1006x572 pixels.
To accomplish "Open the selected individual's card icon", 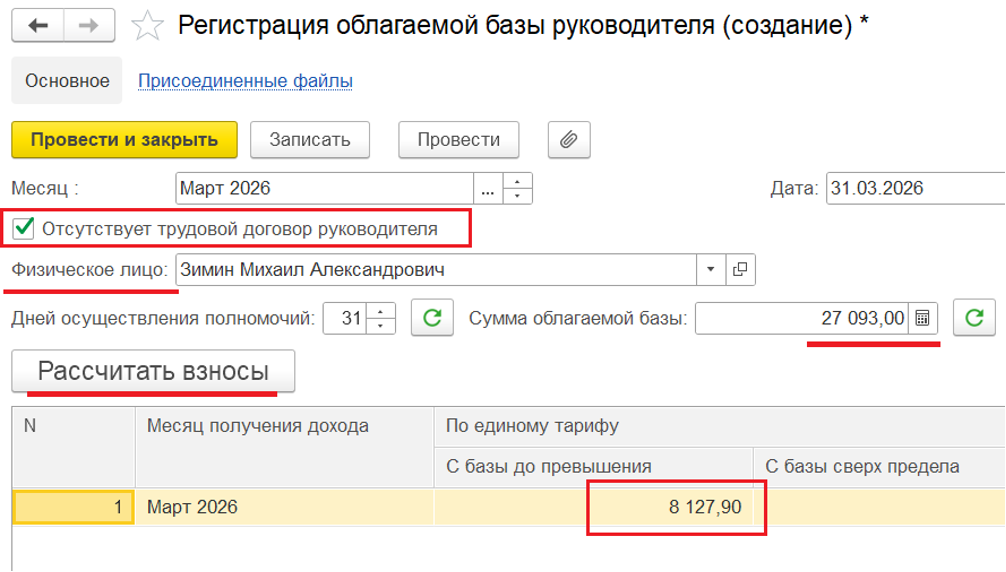I will [x=740, y=270].
